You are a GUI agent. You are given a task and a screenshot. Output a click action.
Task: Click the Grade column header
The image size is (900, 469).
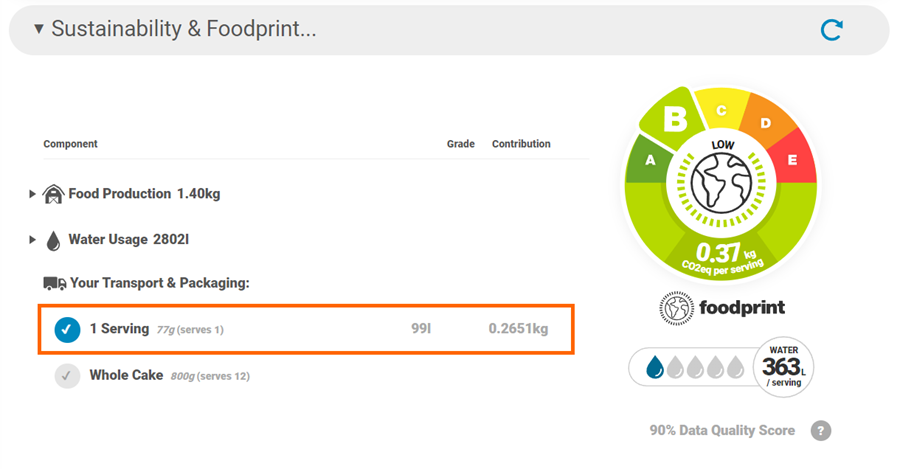tap(460, 144)
